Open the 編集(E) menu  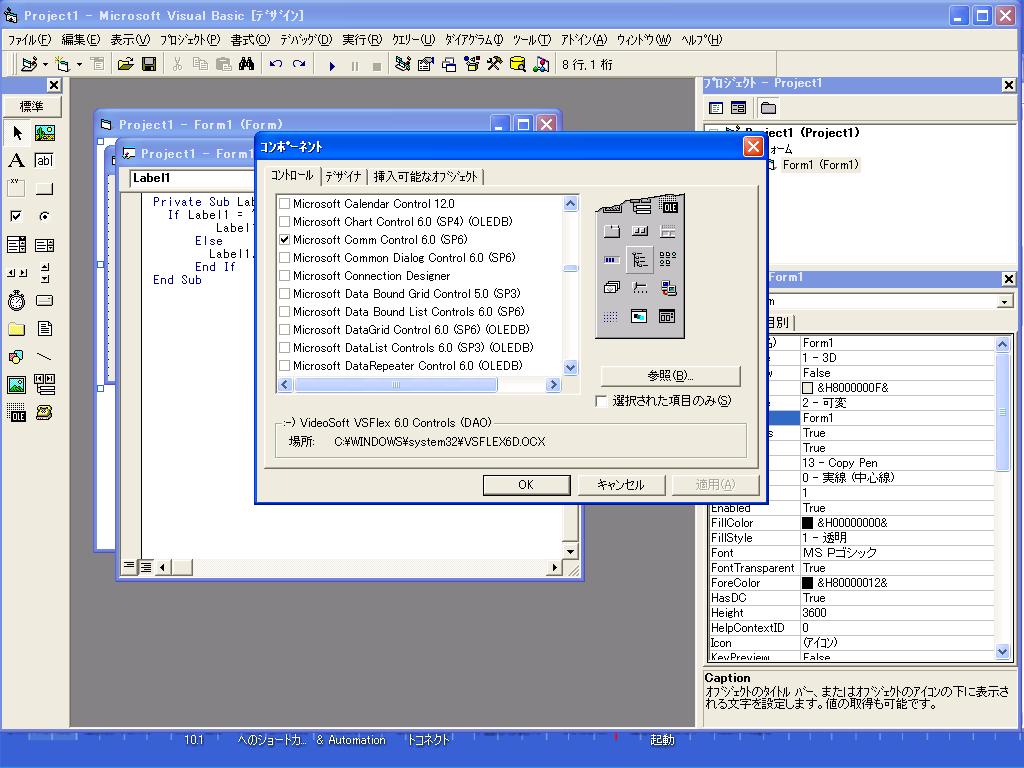(81, 40)
